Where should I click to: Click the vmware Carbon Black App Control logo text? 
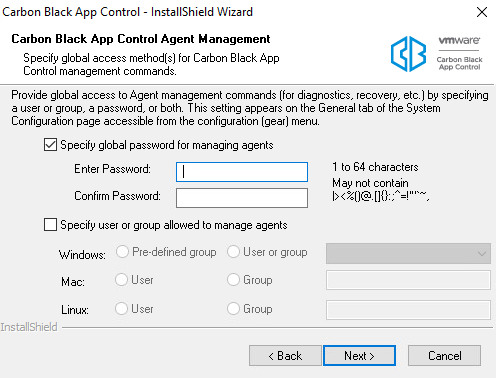460,53
